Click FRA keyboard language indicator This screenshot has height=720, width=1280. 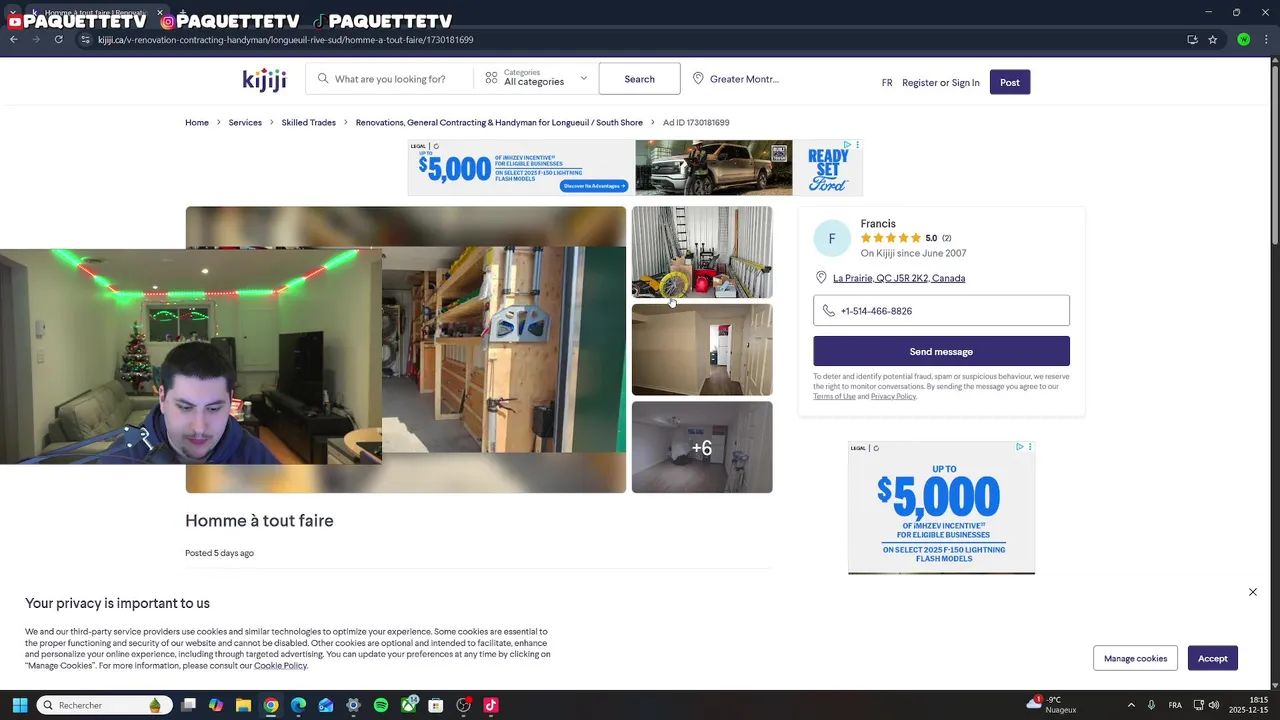(1175, 705)
